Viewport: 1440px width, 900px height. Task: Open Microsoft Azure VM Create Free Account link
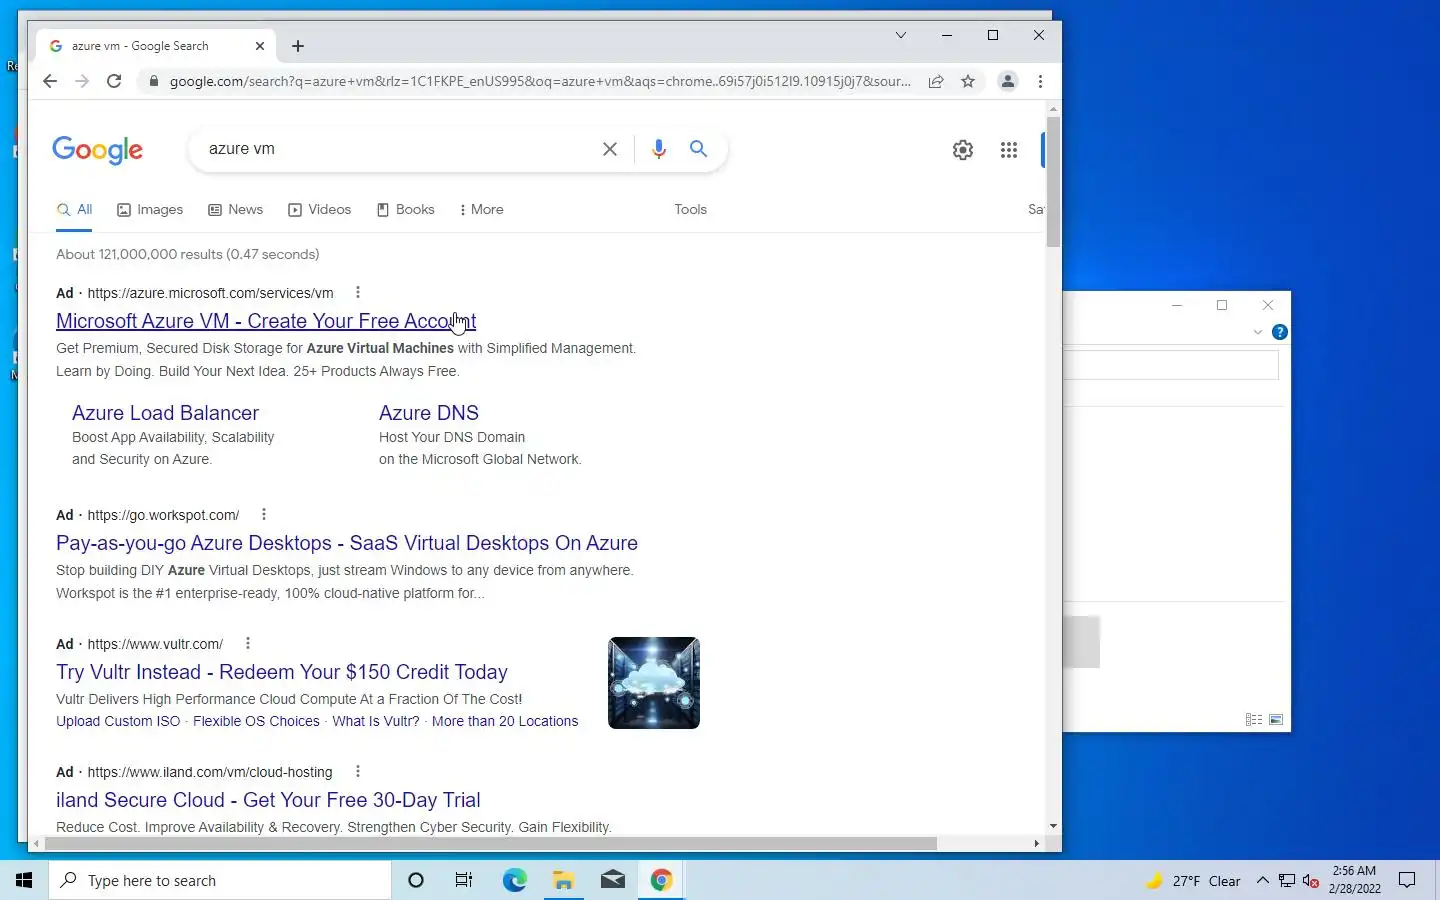click(x=266, y=321)
